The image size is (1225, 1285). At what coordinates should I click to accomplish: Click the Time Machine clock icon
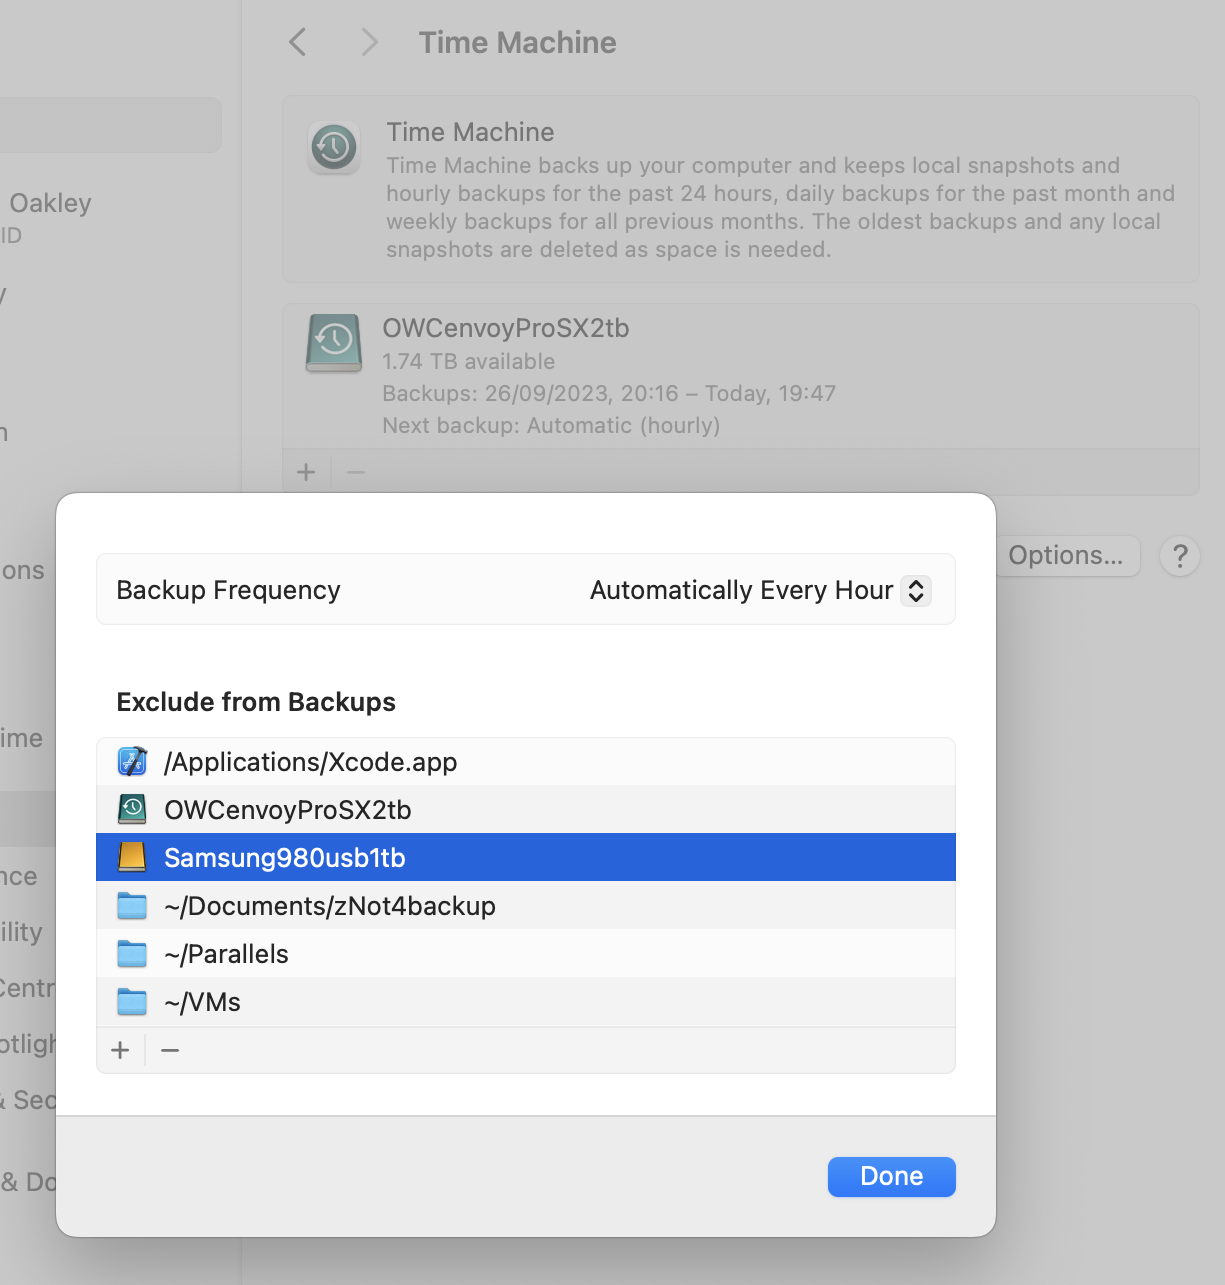click(x=334, y=147)
